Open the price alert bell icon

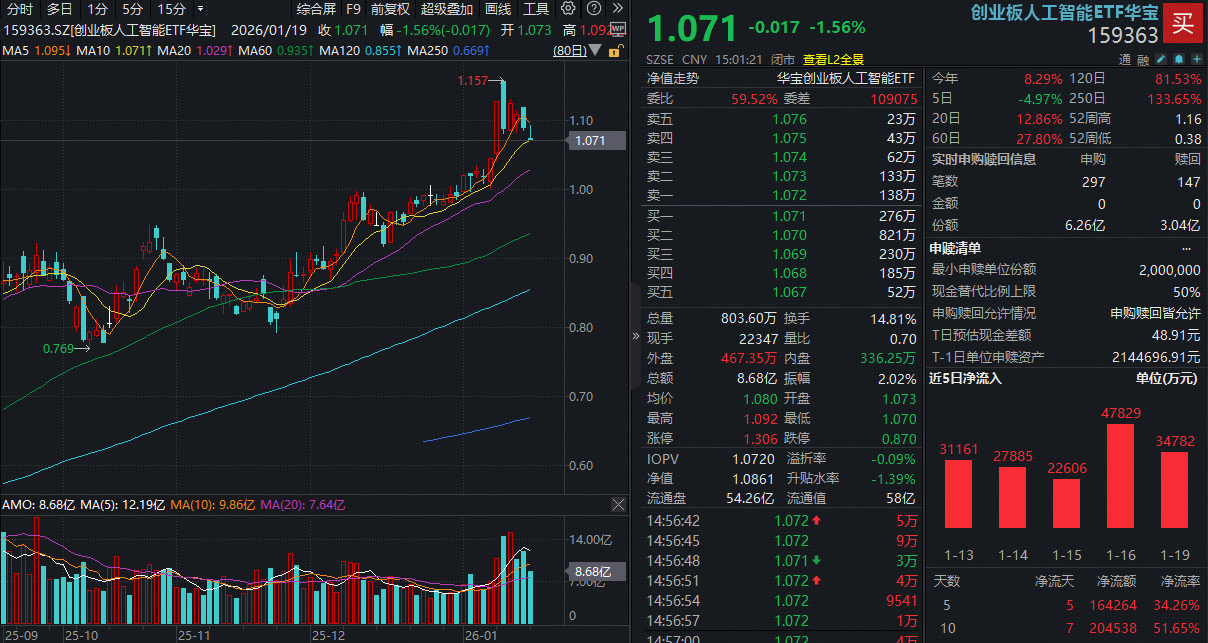(x=1179, y=59)
